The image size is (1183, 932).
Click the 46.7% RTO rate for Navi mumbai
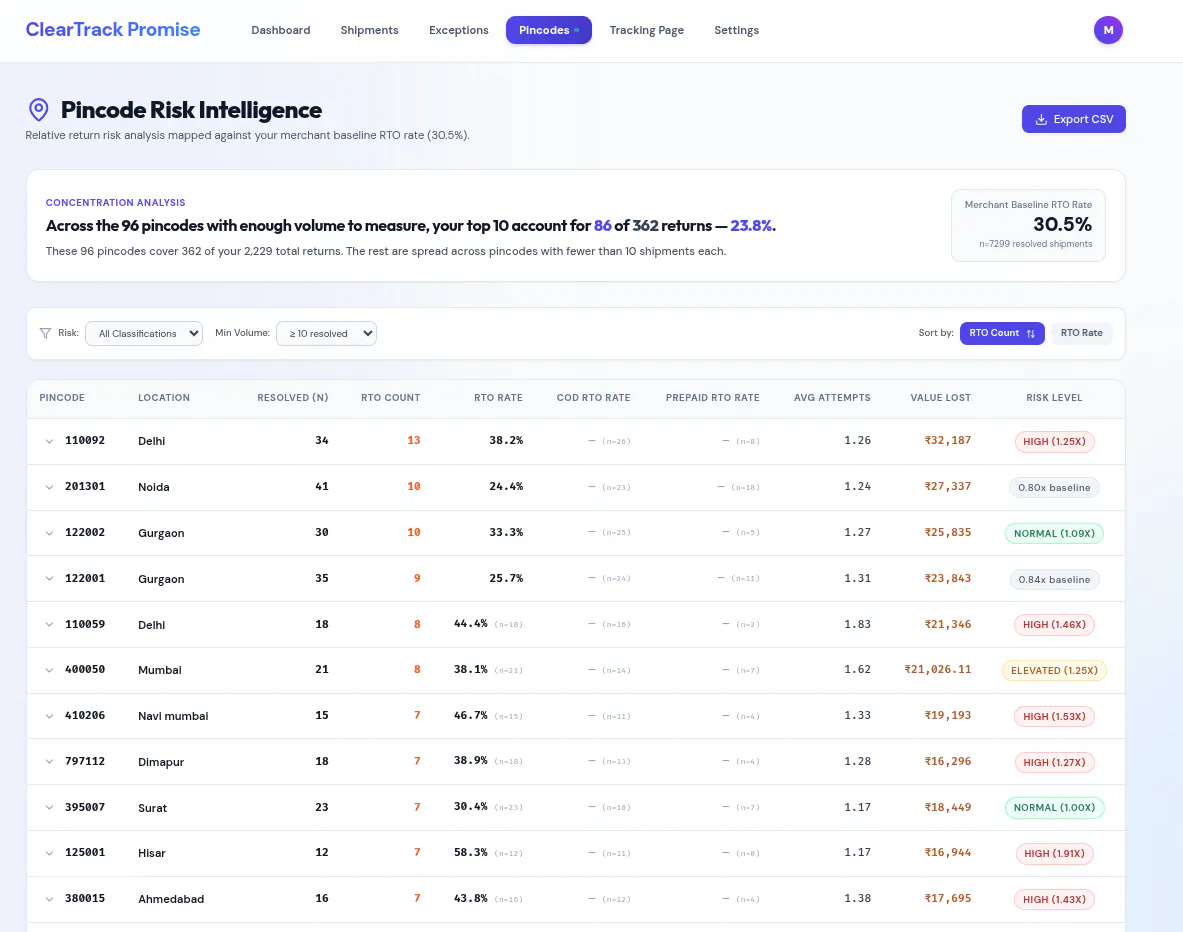coord(471,715)
